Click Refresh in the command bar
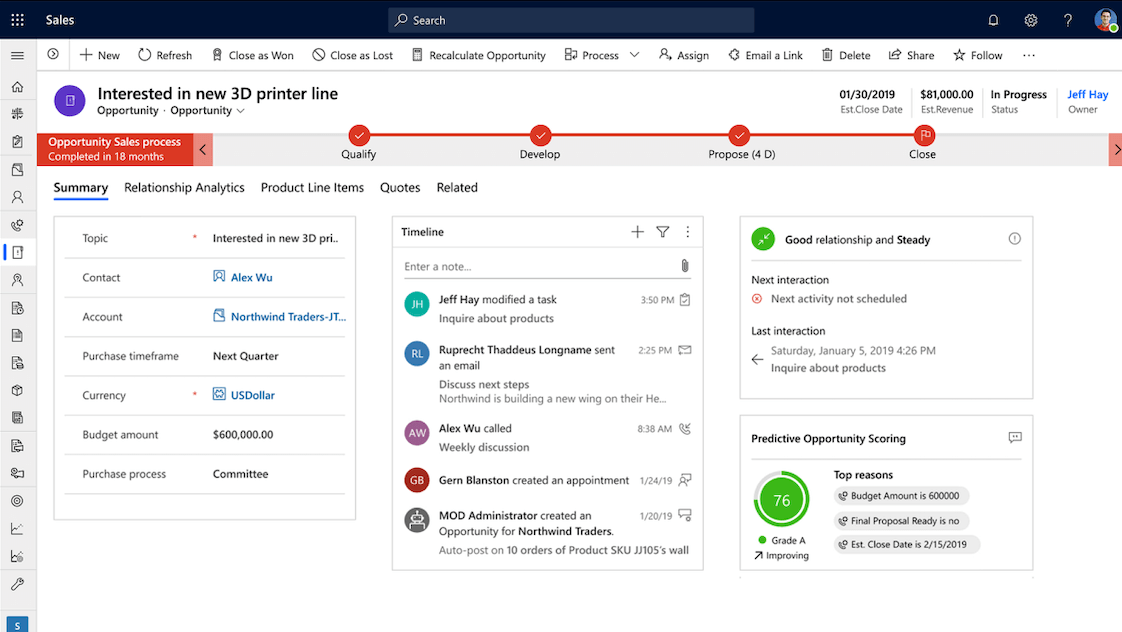 [x=165, y=55]
